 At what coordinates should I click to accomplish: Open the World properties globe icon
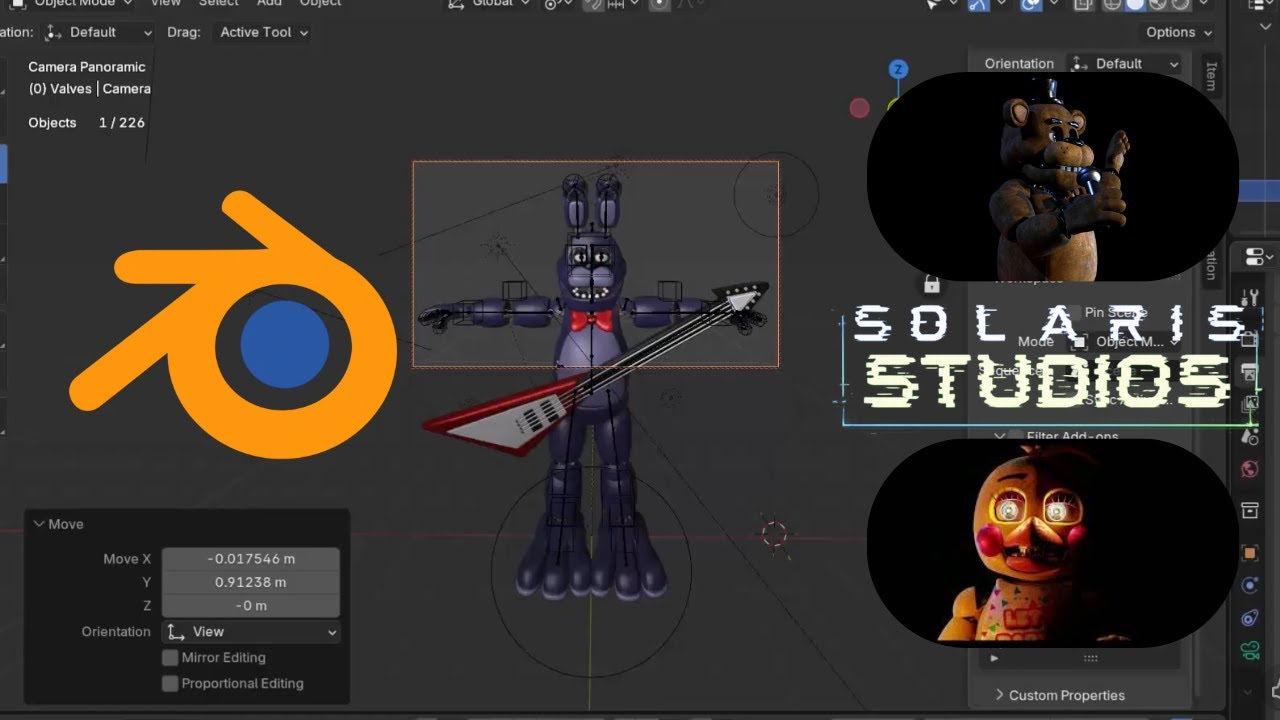point(1250,469)
